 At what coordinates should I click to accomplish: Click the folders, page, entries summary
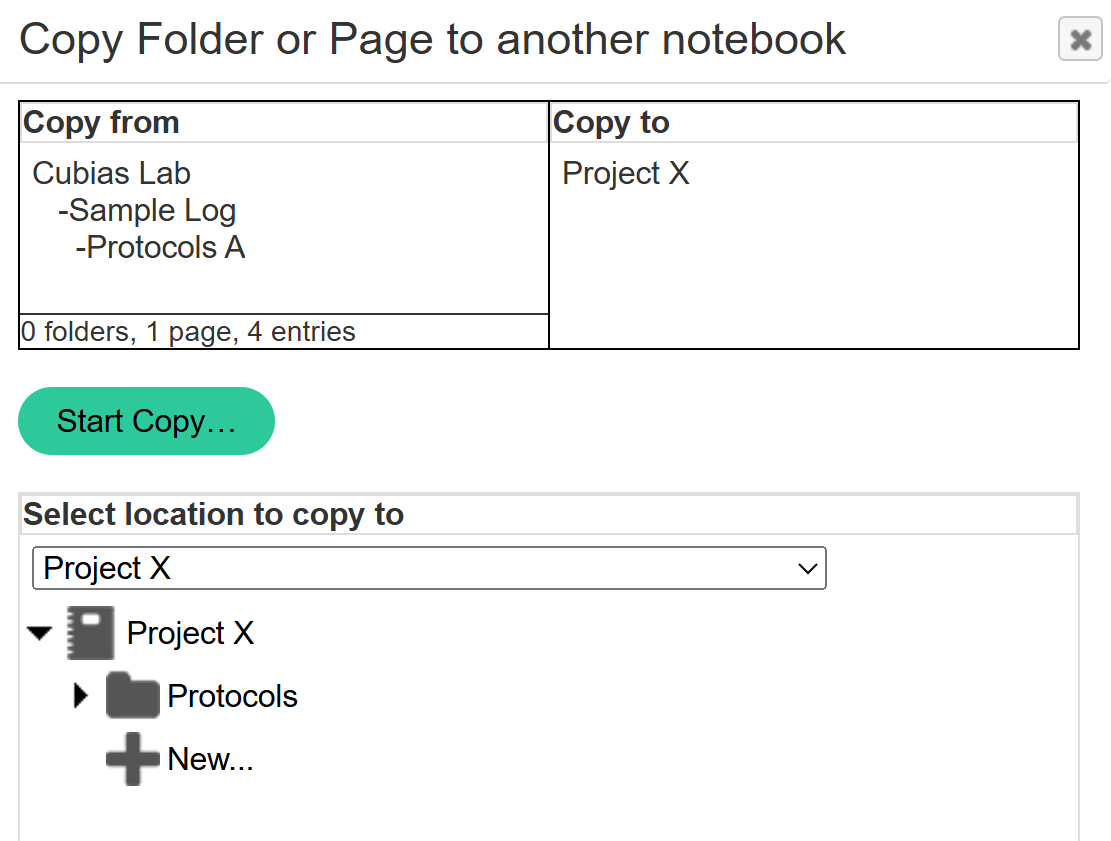[x=188, y=331]
